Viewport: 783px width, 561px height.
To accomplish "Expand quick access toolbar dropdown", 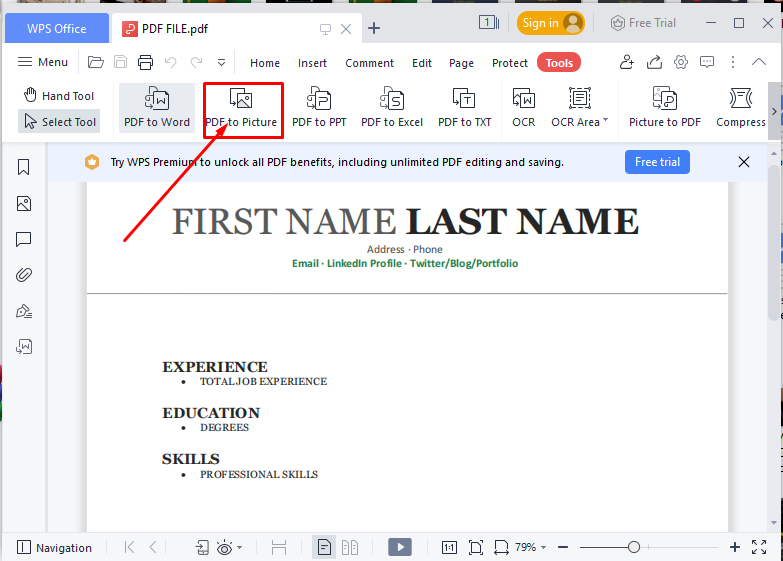I will [x=221, y=63].
